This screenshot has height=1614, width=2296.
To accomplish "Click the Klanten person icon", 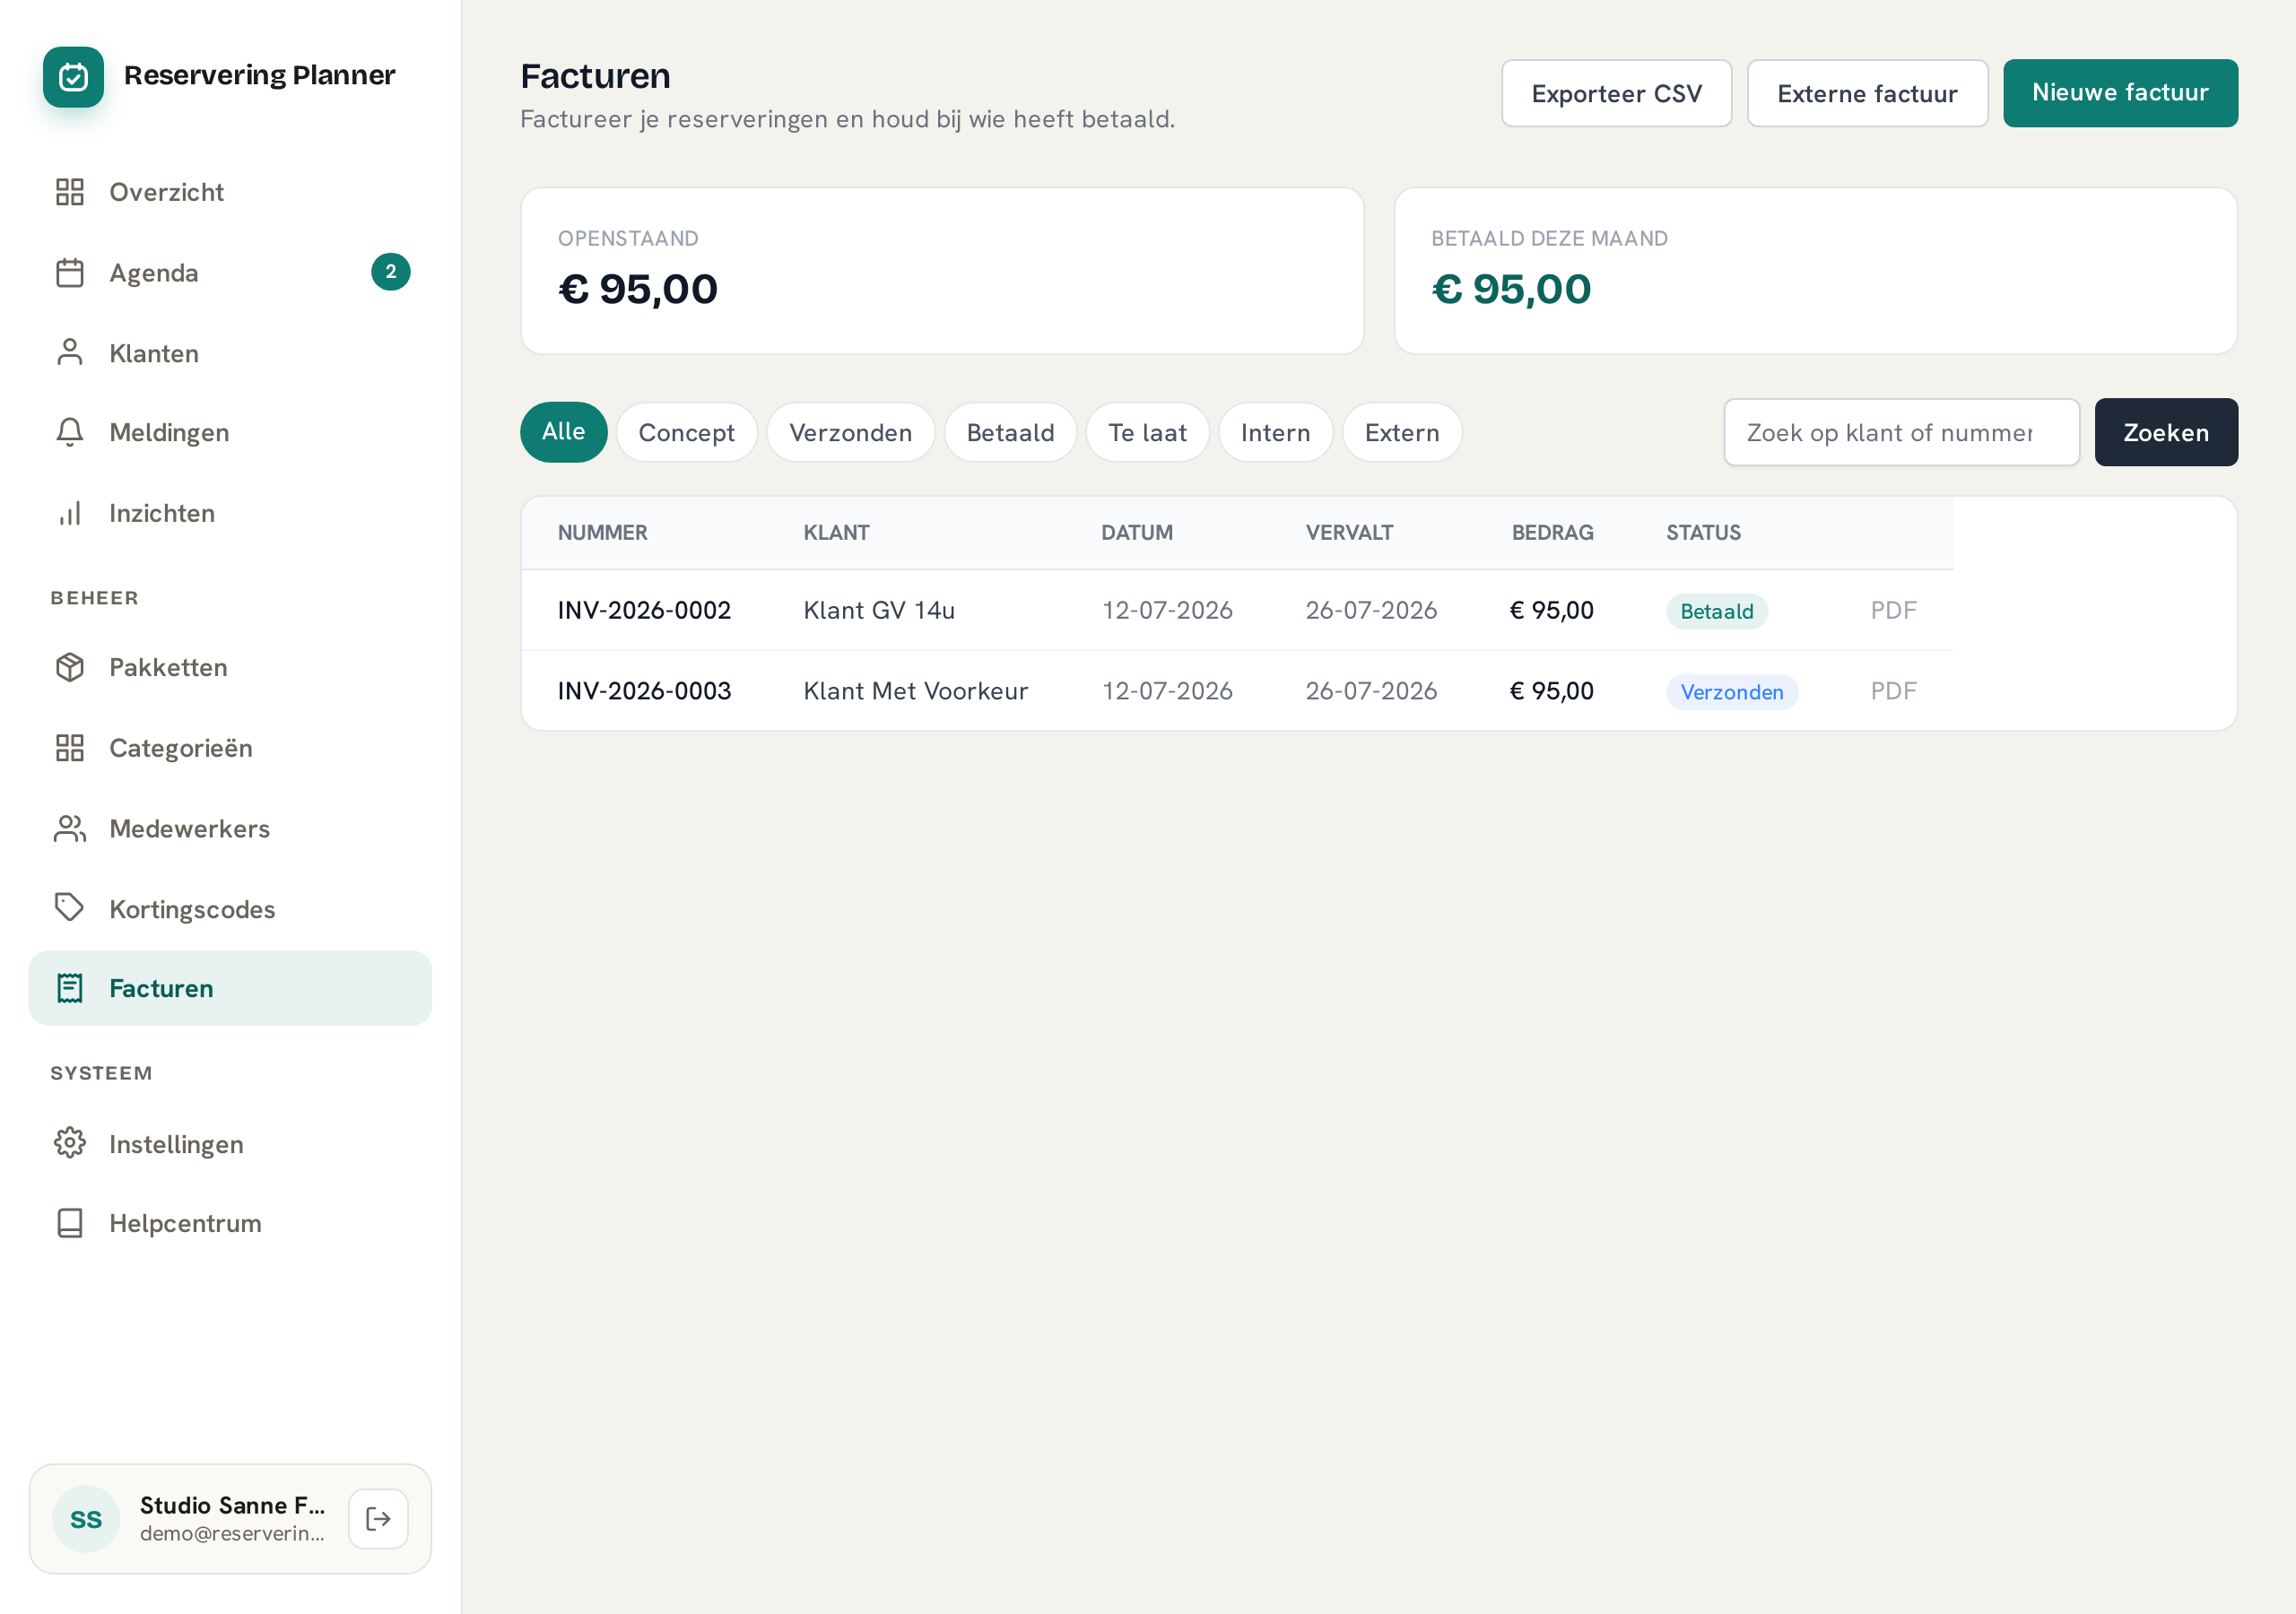I will coord(70,352).
